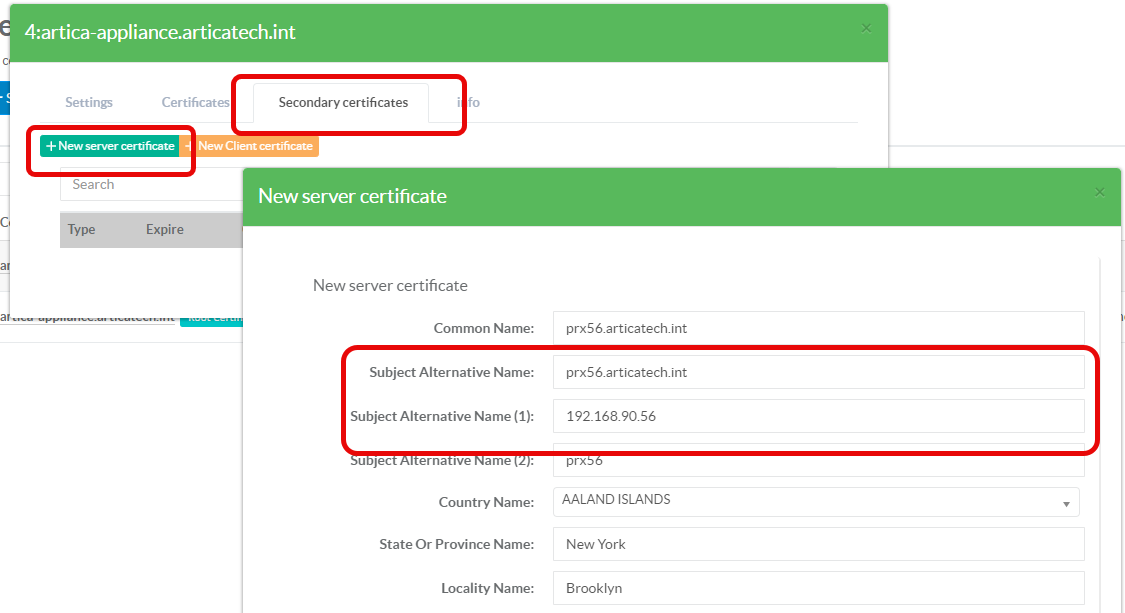Screen dimensions: 1125x613
Task: Select the Secondary certificates tab
Action: point(343,102)
